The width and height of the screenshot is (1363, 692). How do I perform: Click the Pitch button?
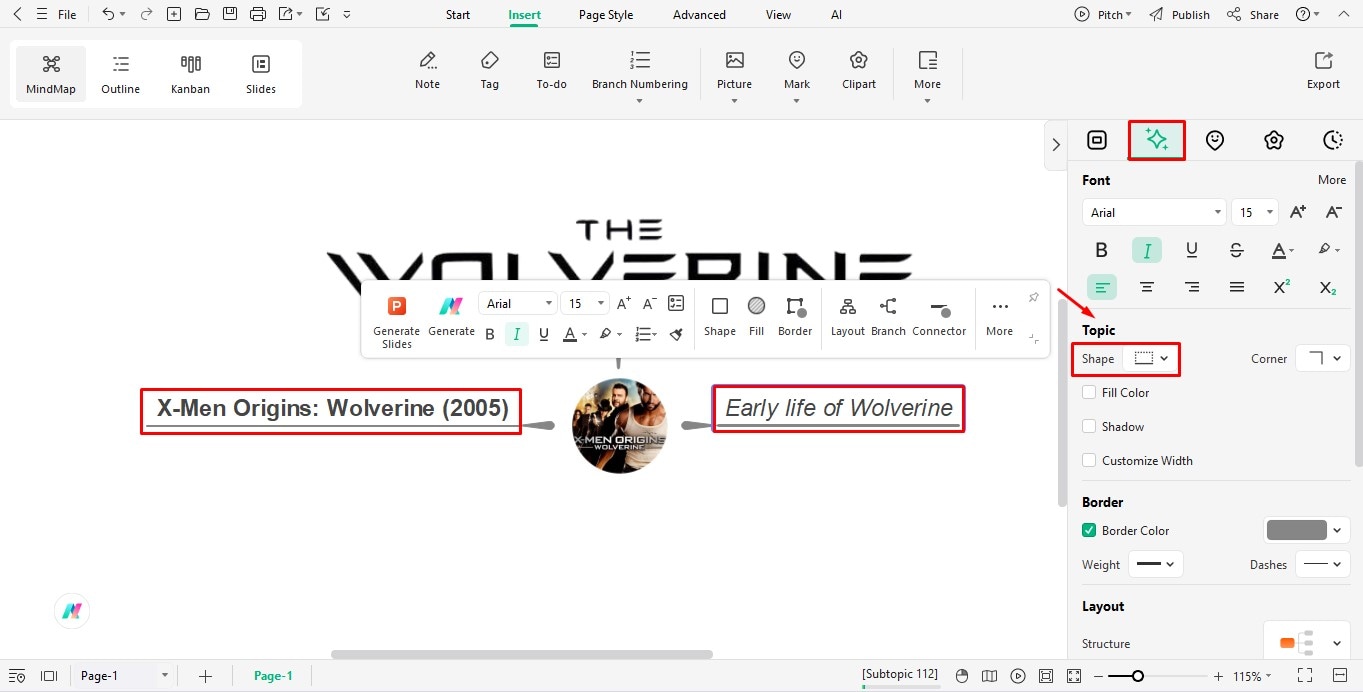tap(1103, 15)
